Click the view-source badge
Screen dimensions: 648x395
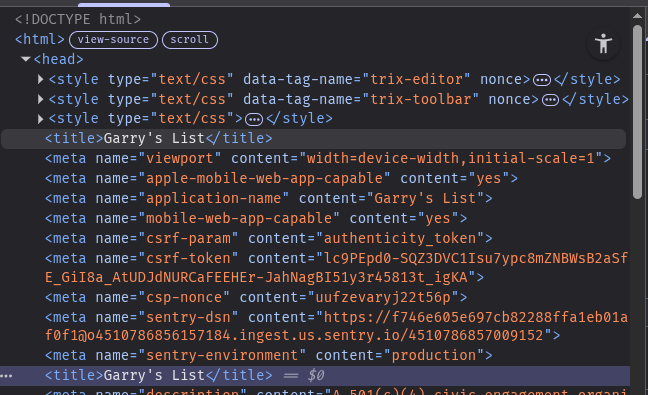(x=113, y=40)
